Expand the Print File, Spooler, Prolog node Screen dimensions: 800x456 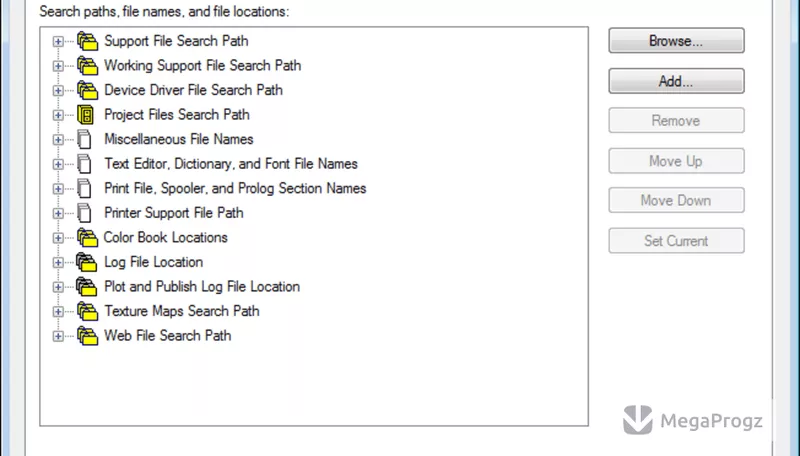(58, 189)
